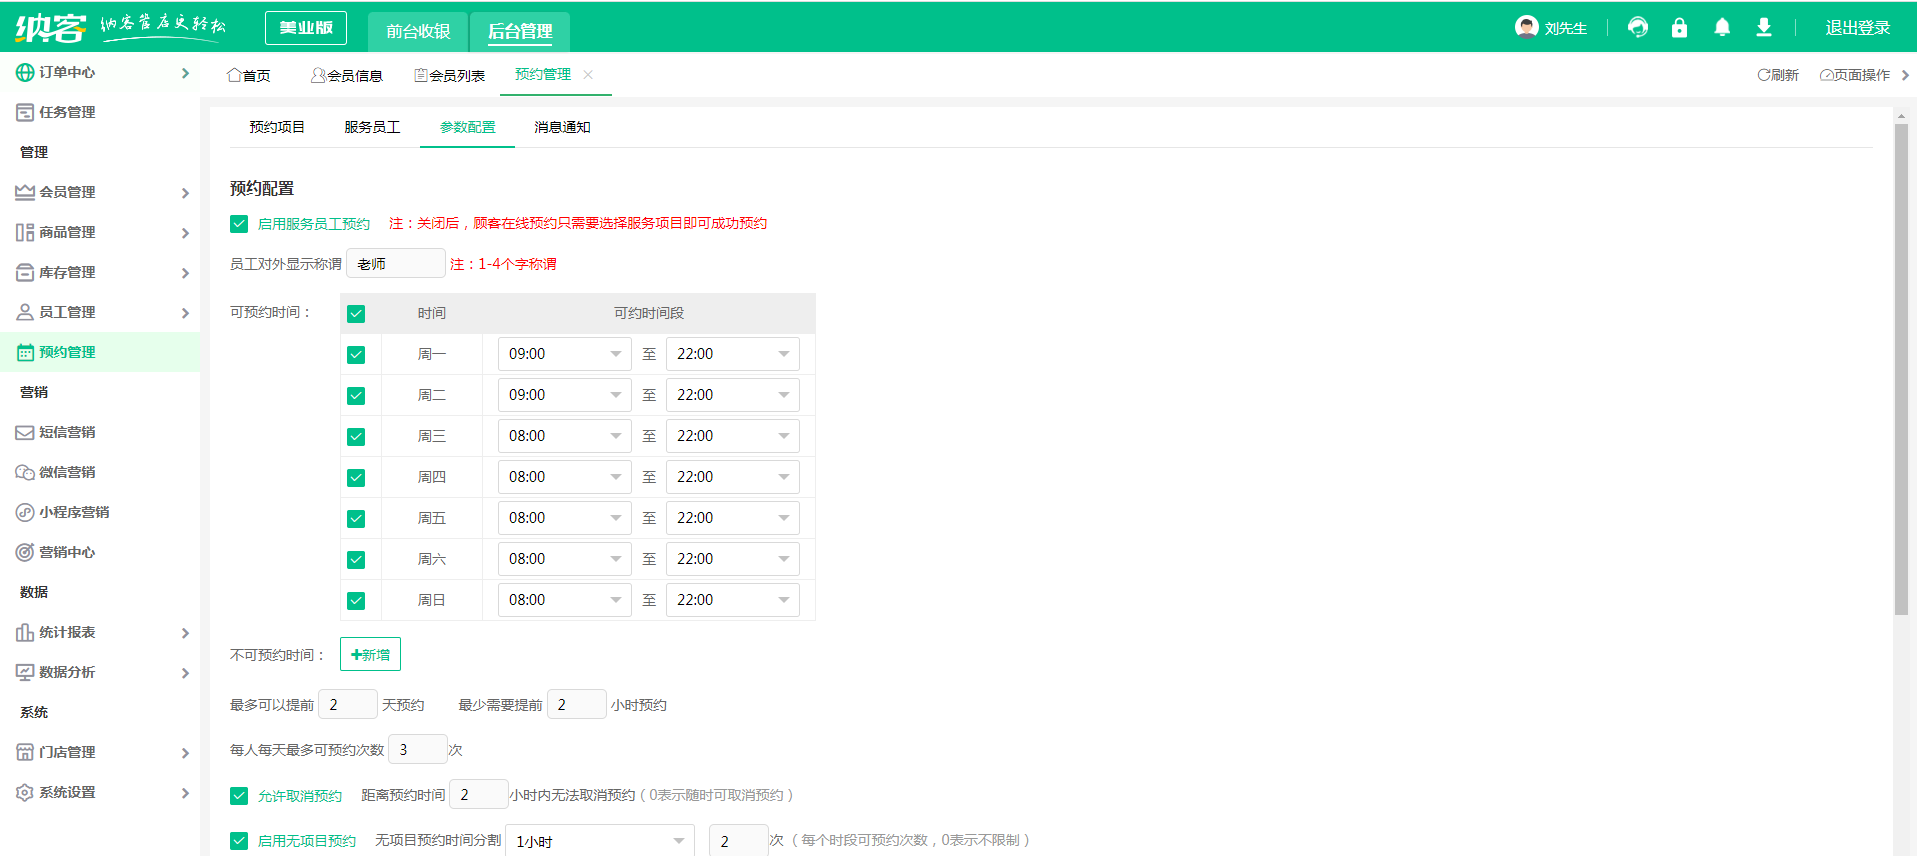Open 会员列表 page tab
The height and width of the screenshot is (856, 1917).
(x=450, y=75)
